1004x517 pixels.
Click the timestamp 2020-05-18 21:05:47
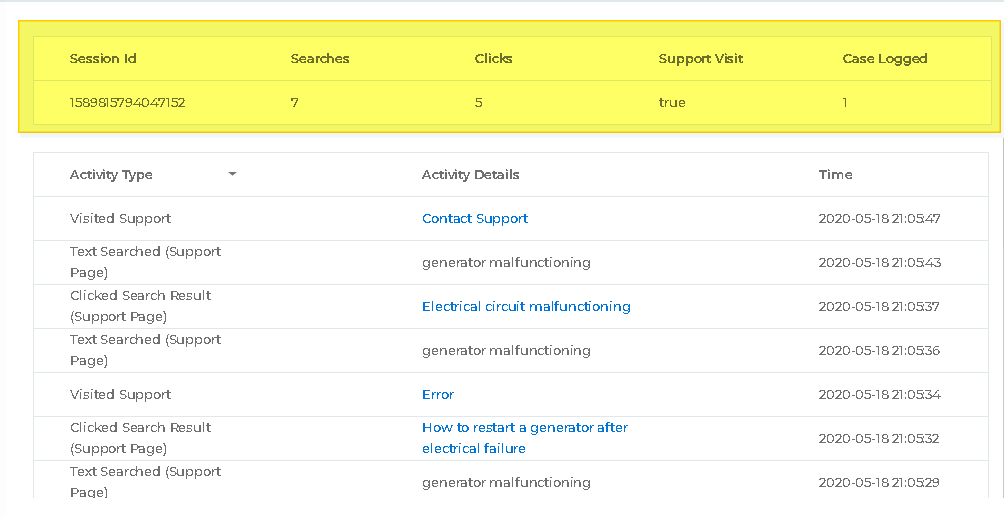click(x=879, y=218)
